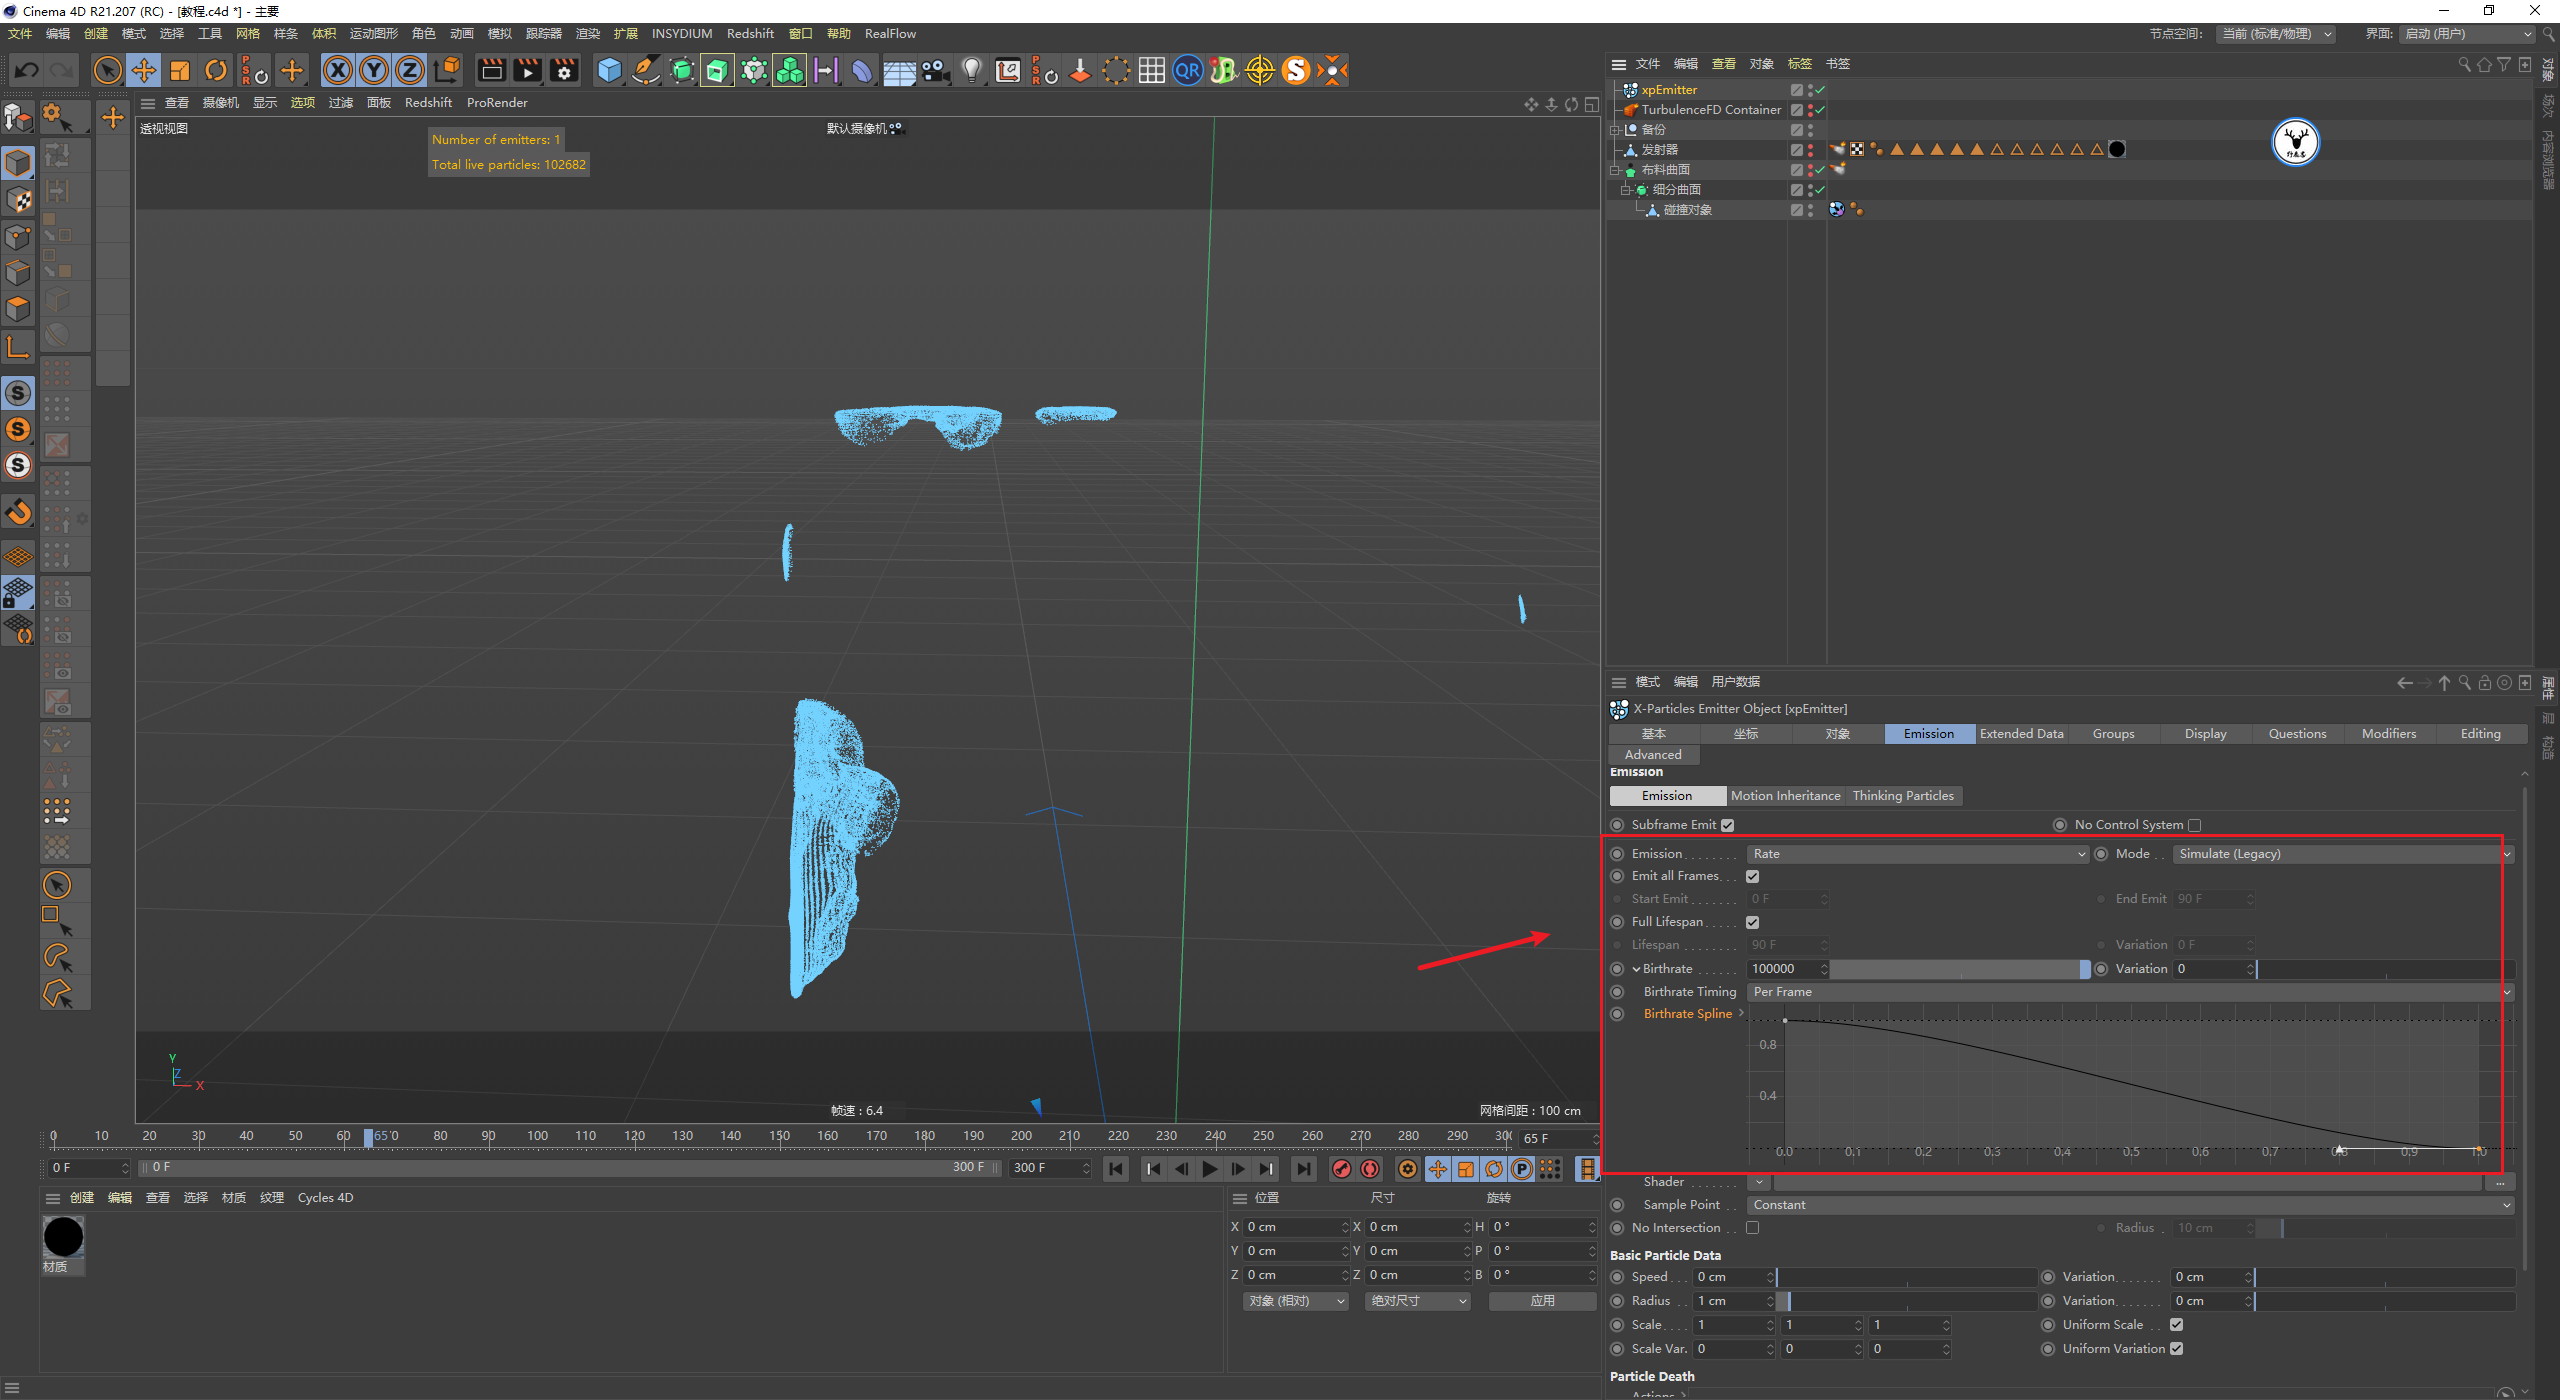
Task: Click the Undo arrow icon
Action: (27, 70)
